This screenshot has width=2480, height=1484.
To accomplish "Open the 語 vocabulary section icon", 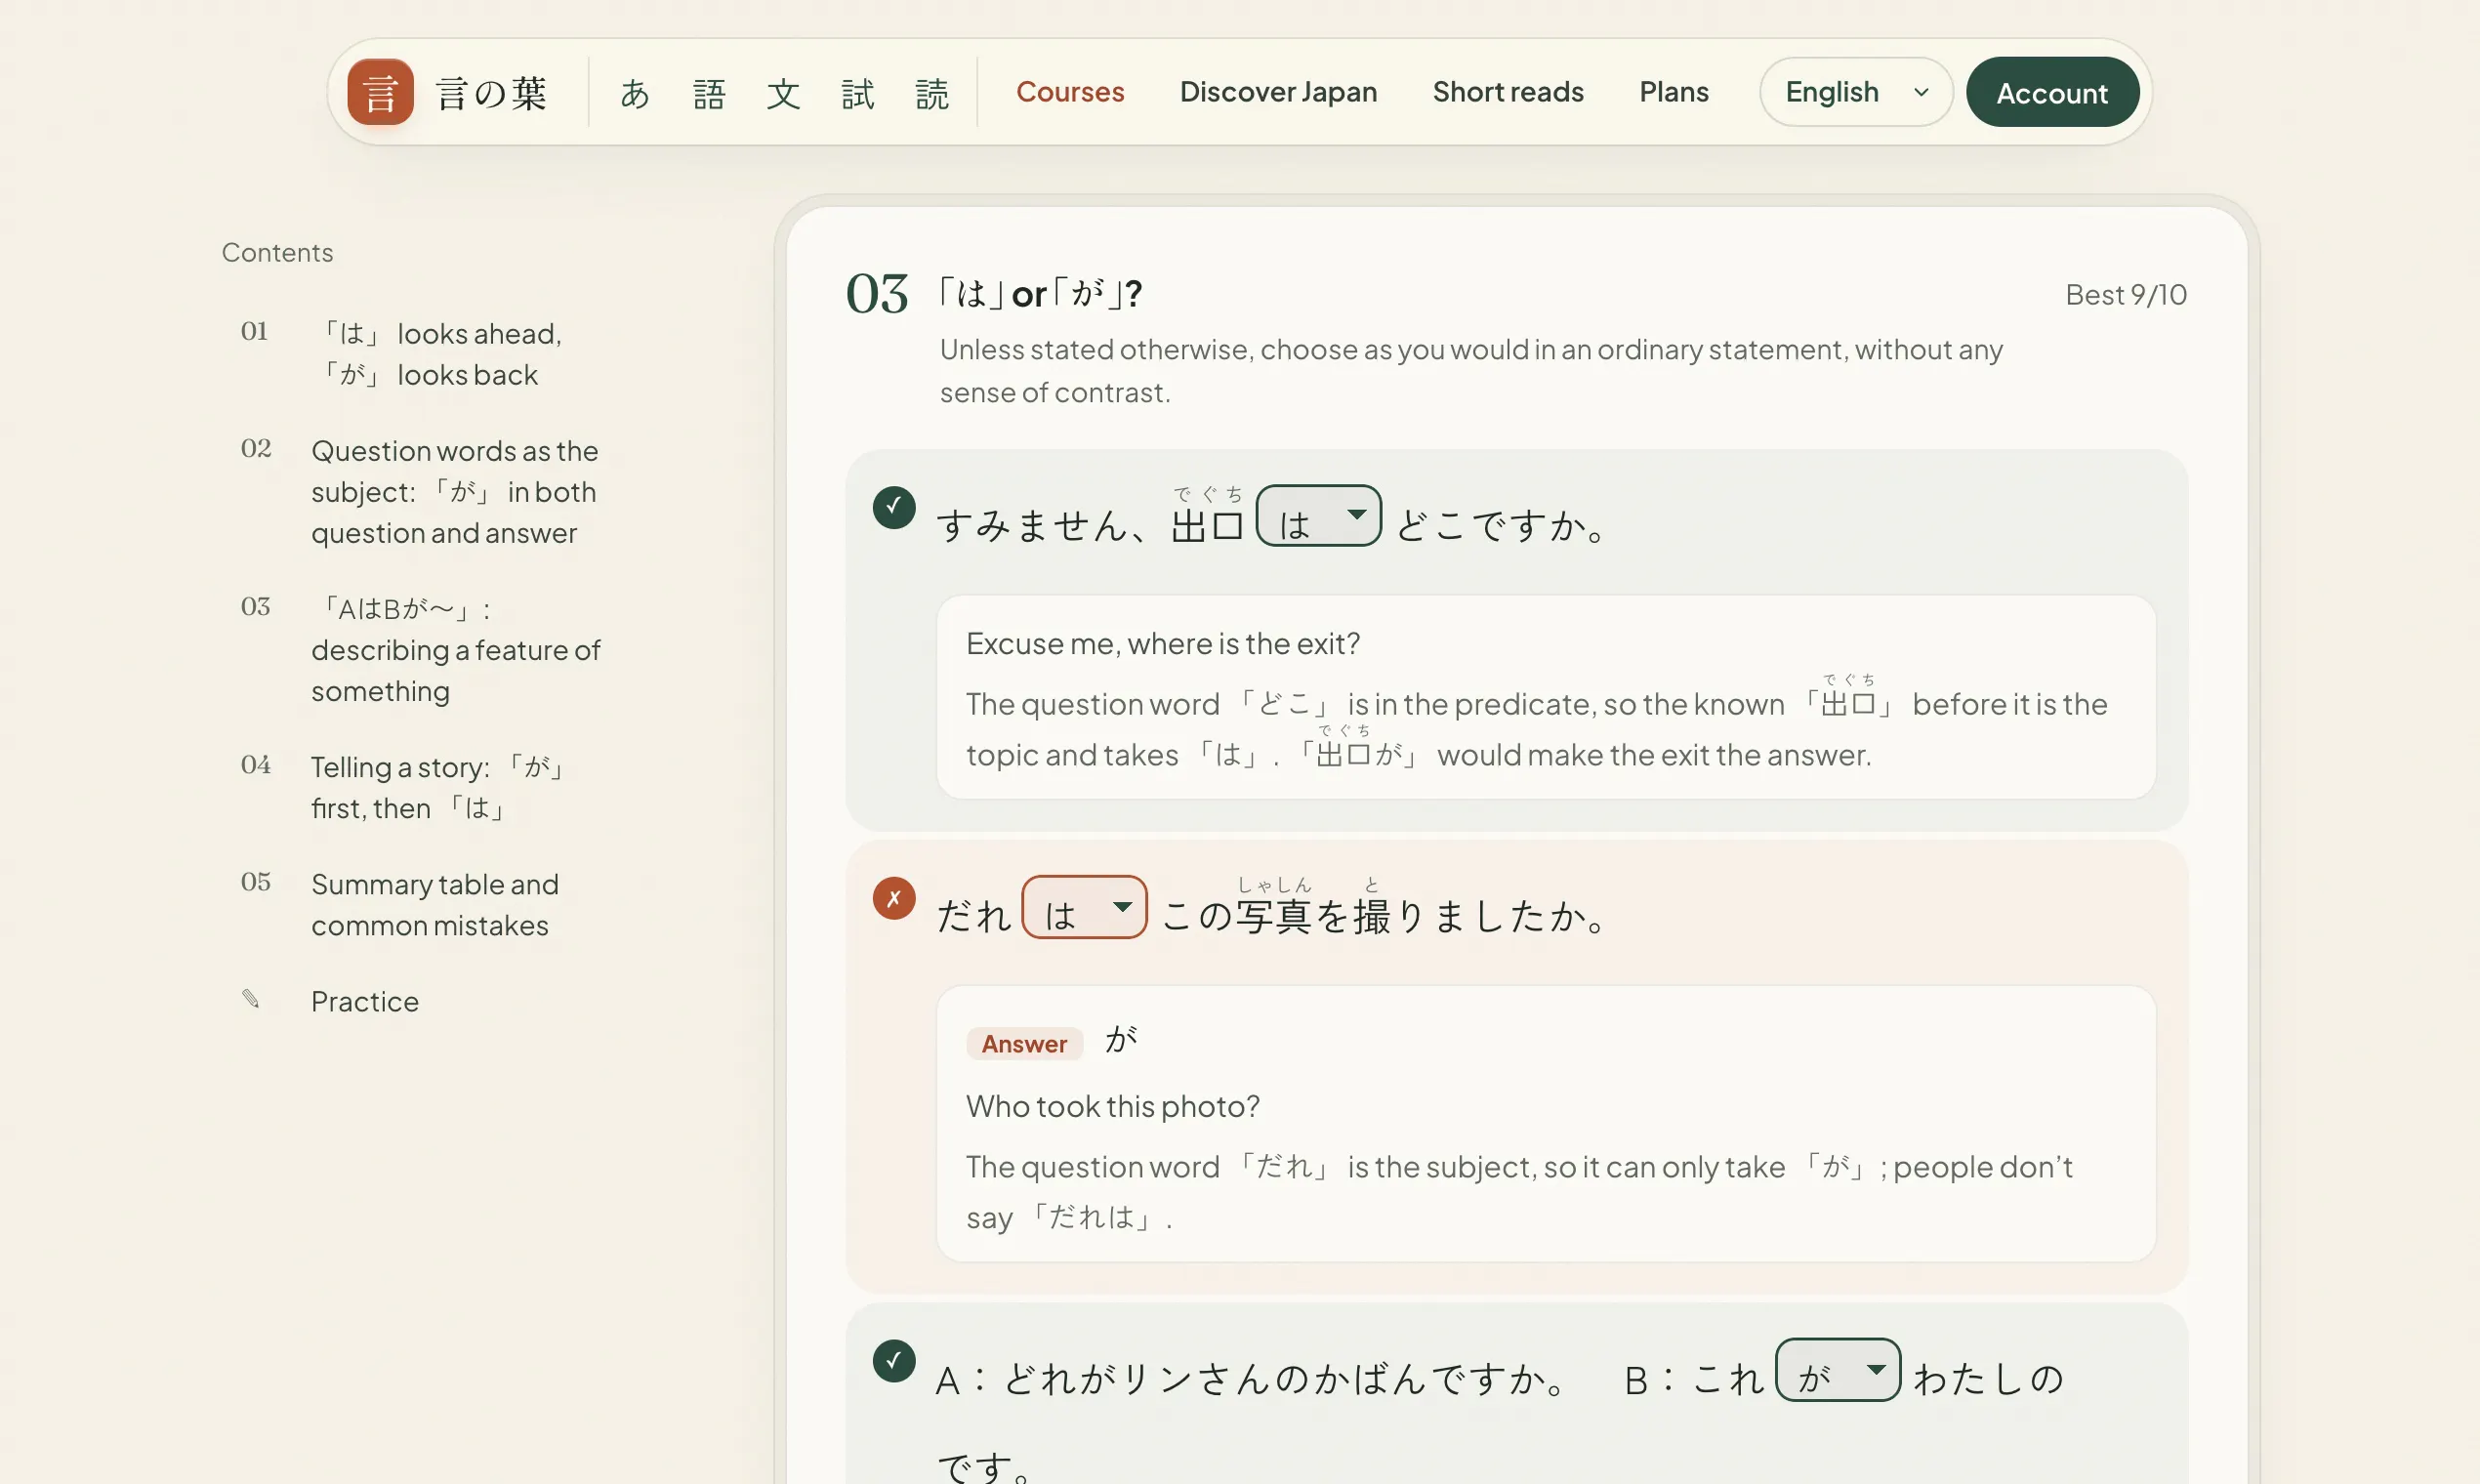I will pyautogui.click(x=709, y=93).
